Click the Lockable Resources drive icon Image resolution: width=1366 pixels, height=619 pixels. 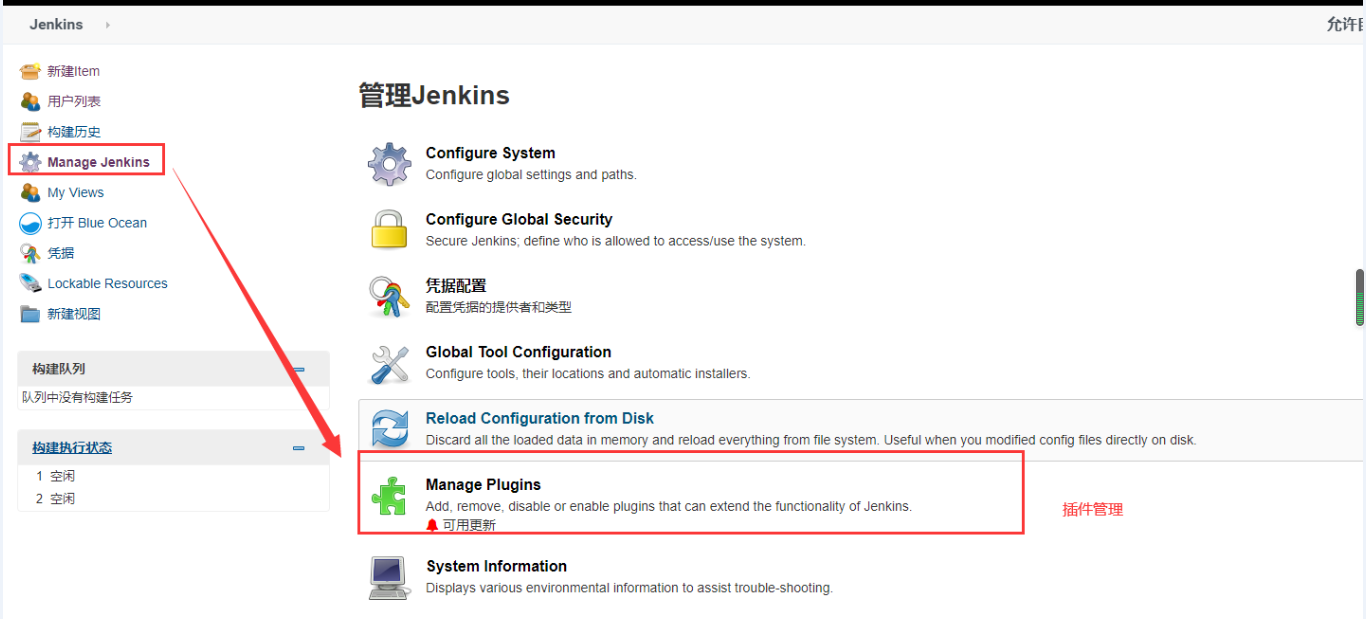[x=30, y=283]
